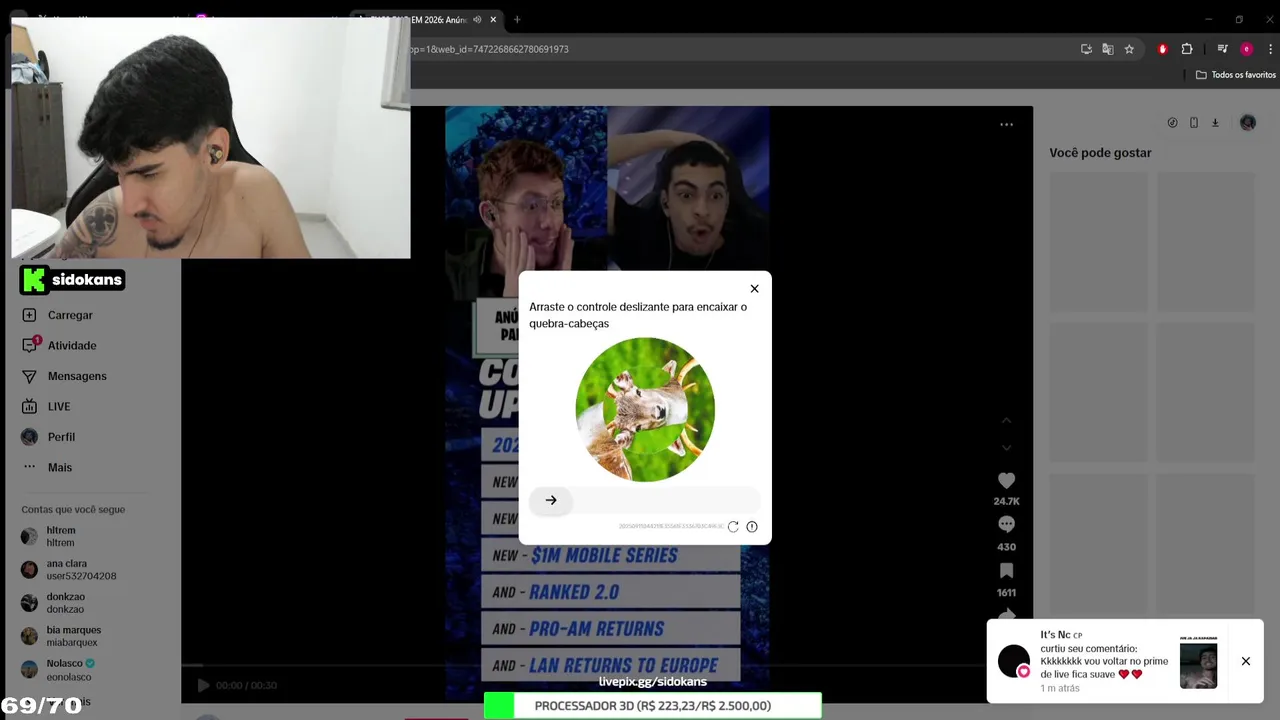The width and height of the screenshot is (1280, 720).
Task: Open Chrome three-dot menu
Action: [x=1271, y=49]
